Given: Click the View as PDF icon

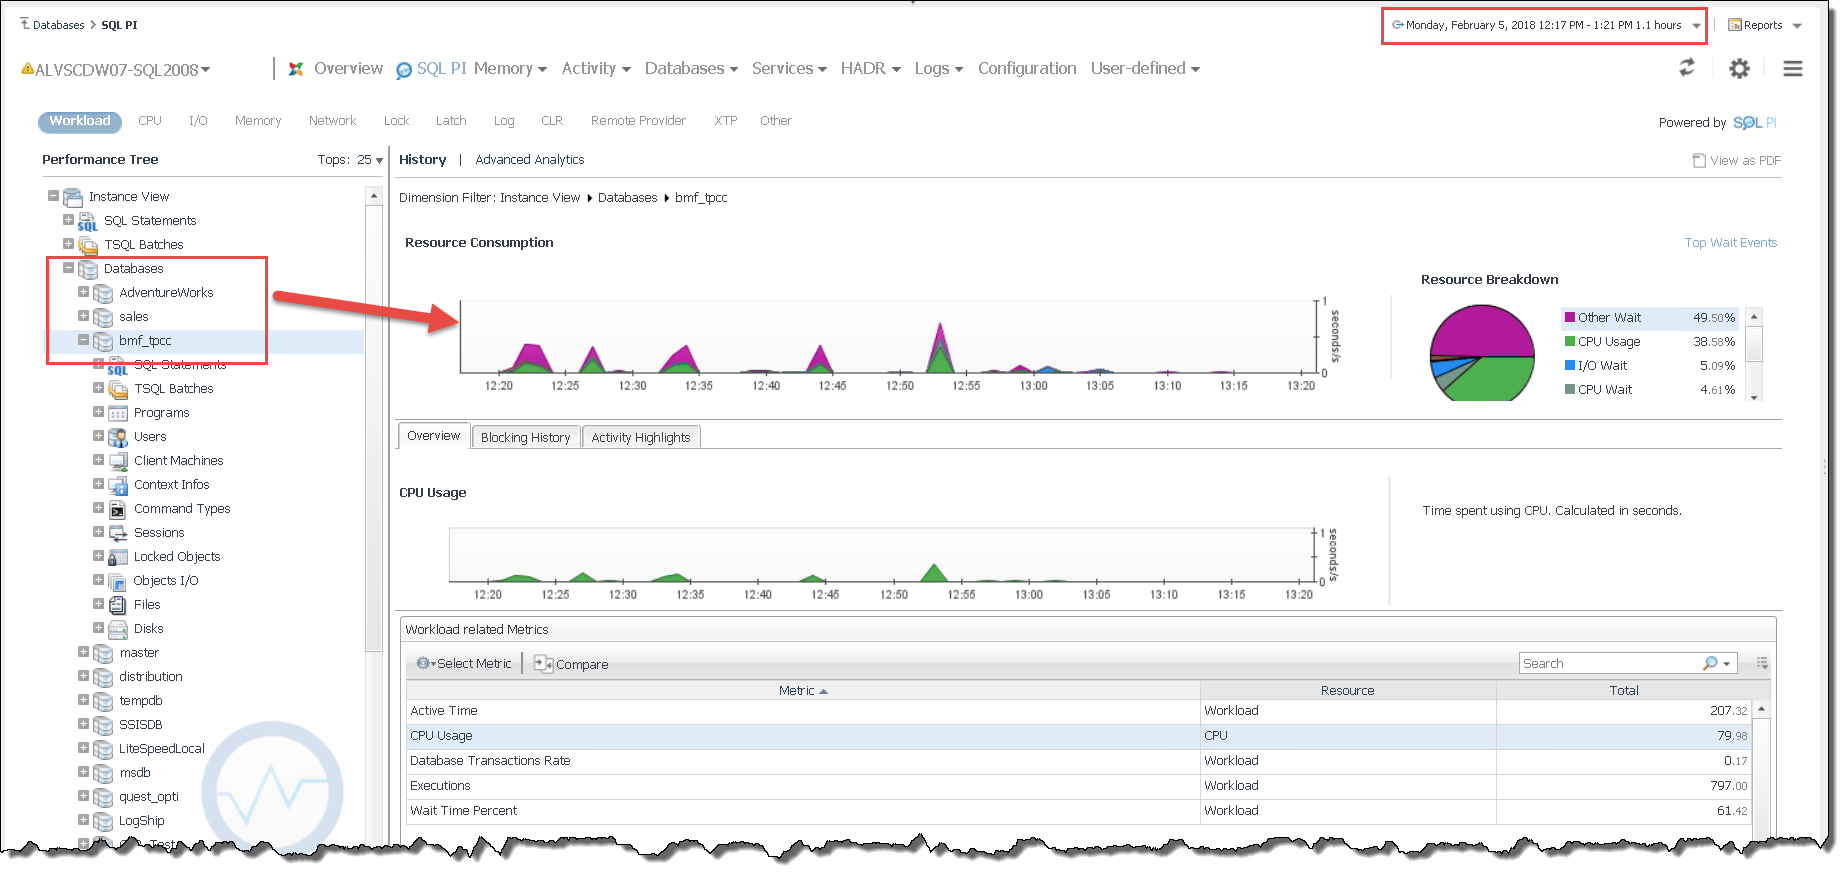Looking at the screenshot, I should 1699,160.
